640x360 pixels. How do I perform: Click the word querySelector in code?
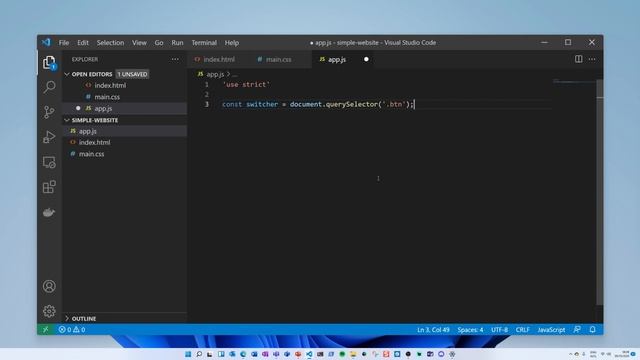coord(352,104)
